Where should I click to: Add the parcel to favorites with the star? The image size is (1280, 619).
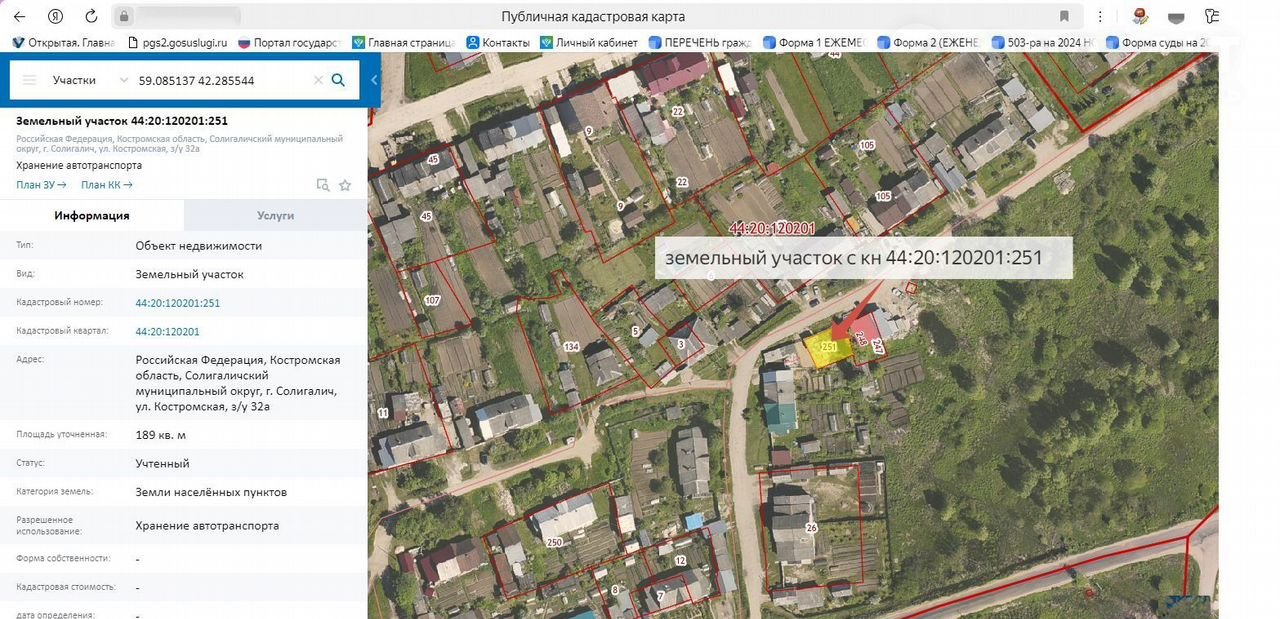pos(345,185)
